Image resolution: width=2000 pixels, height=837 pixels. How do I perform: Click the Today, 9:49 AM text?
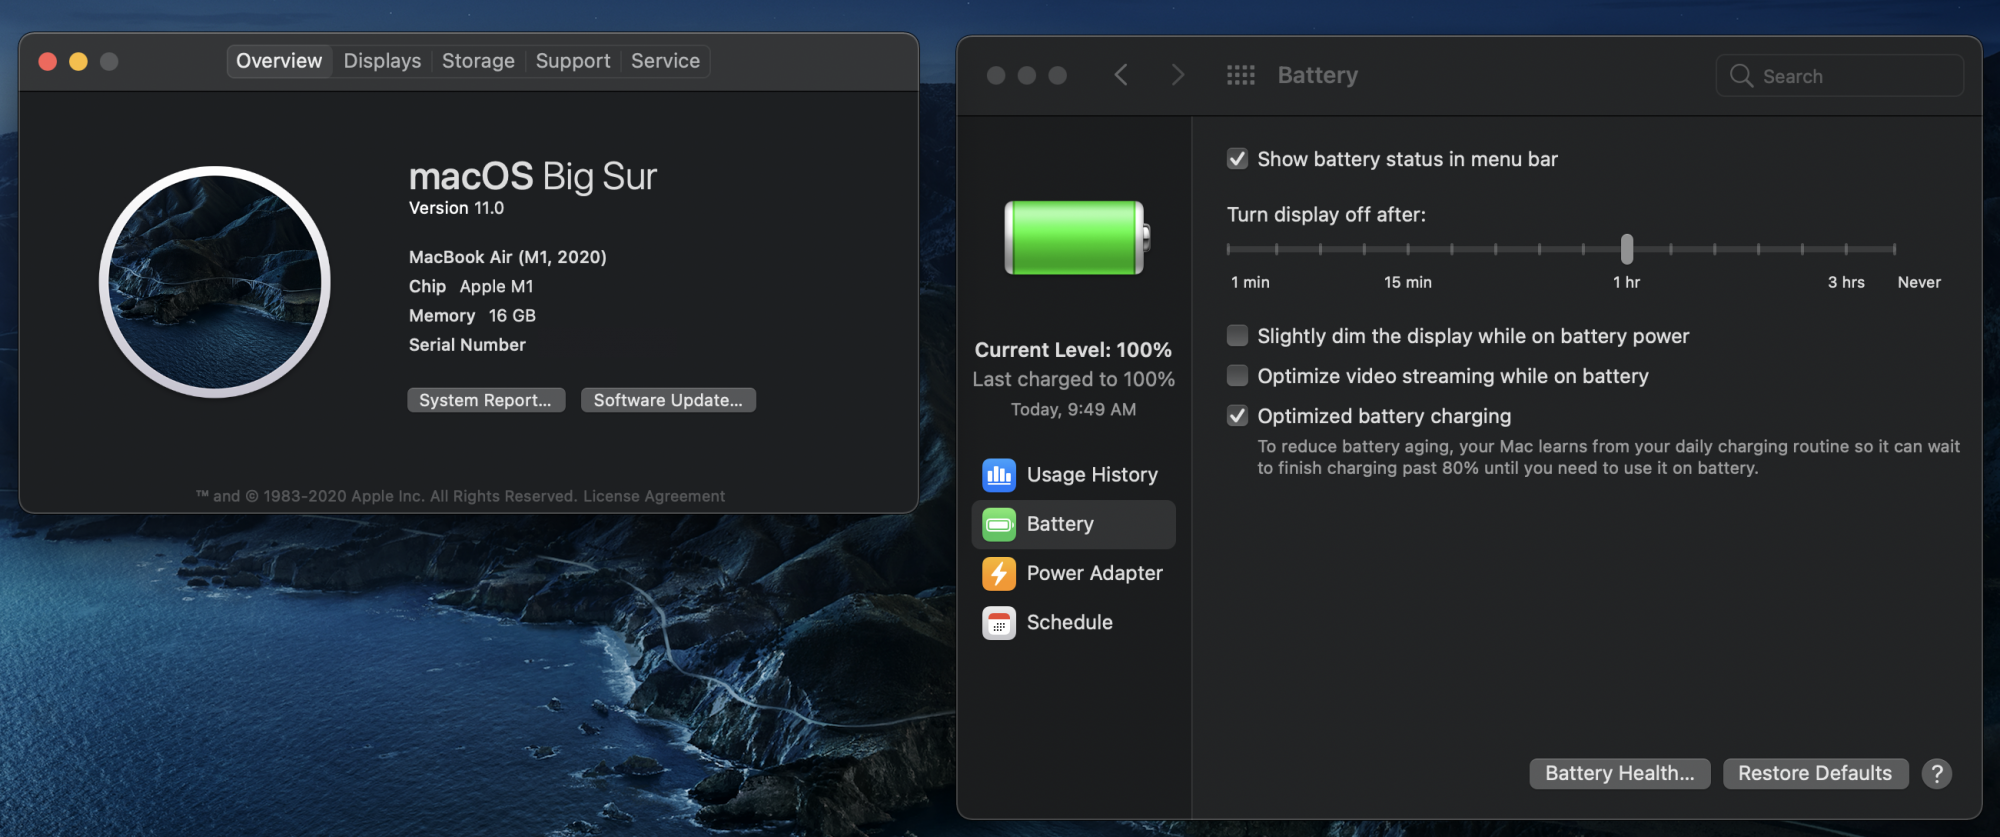(x=1073, y=409)
